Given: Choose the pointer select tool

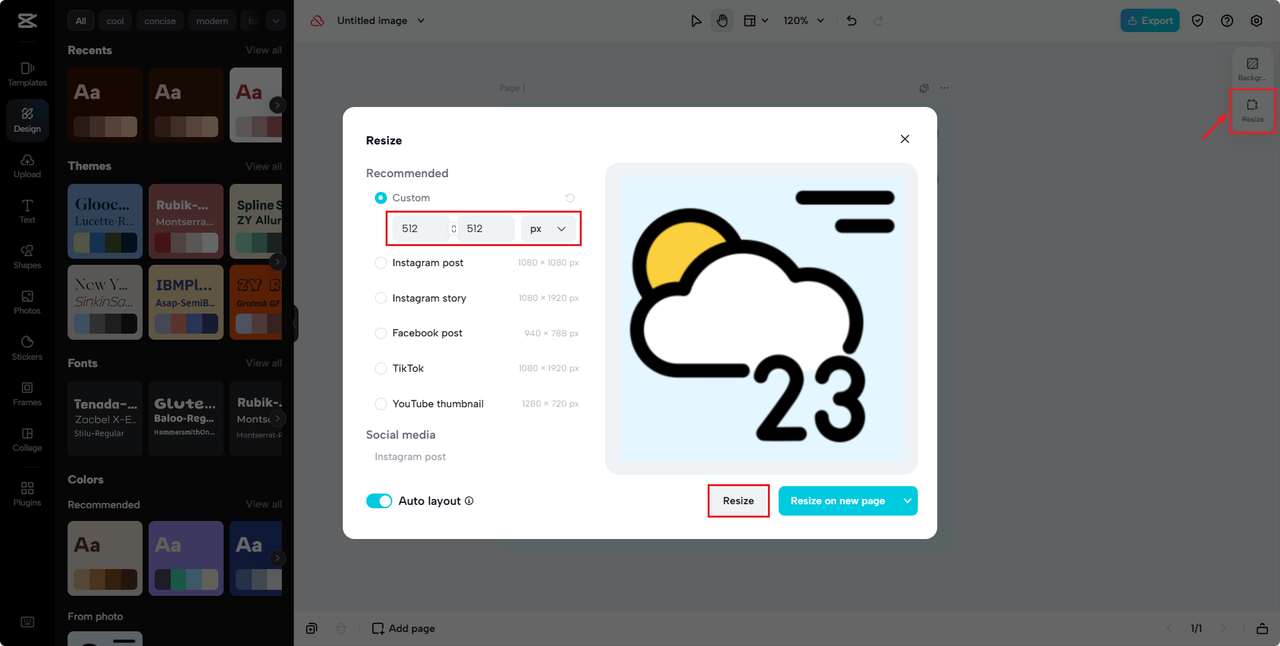Looking at the screenshot, I should click(x=696, y=20).
